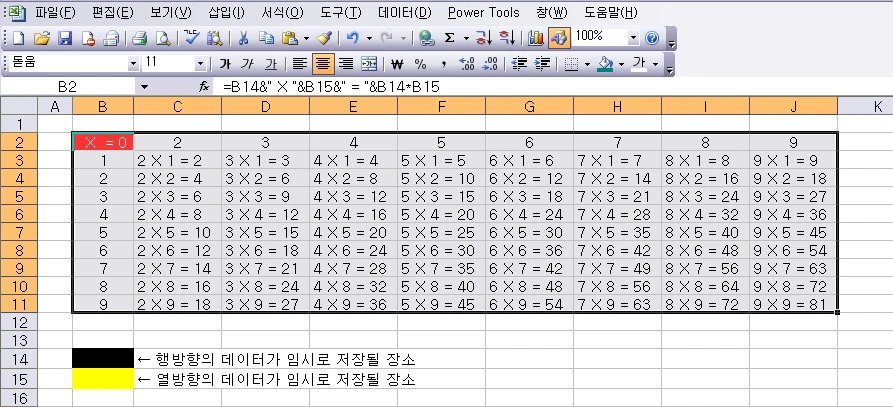The width and height of the screenshot is (893, 407).
Task: Expand the Name Box dropdown arrow
Action: (144, 87)
